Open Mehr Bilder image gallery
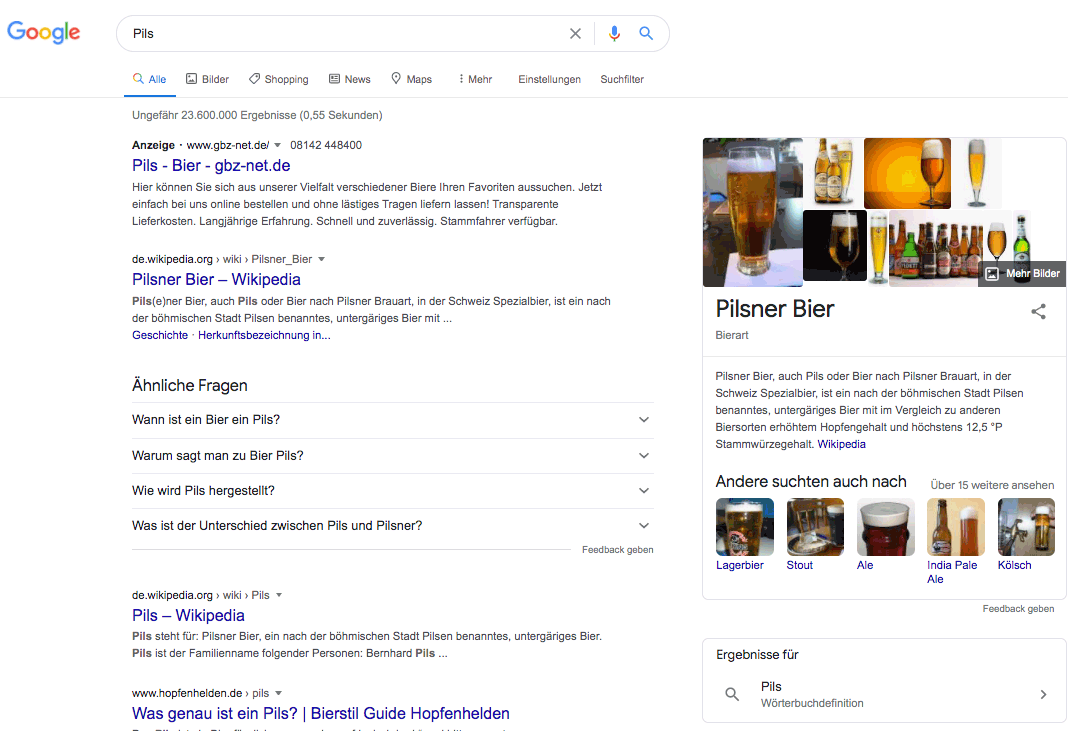Image resolution: width=1068 pixels, height=731 pixels. (1022, 273)
